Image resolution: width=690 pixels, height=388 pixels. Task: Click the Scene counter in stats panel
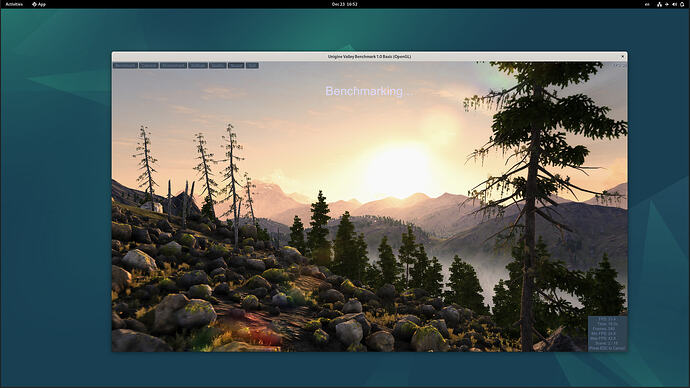click(606, 343)
